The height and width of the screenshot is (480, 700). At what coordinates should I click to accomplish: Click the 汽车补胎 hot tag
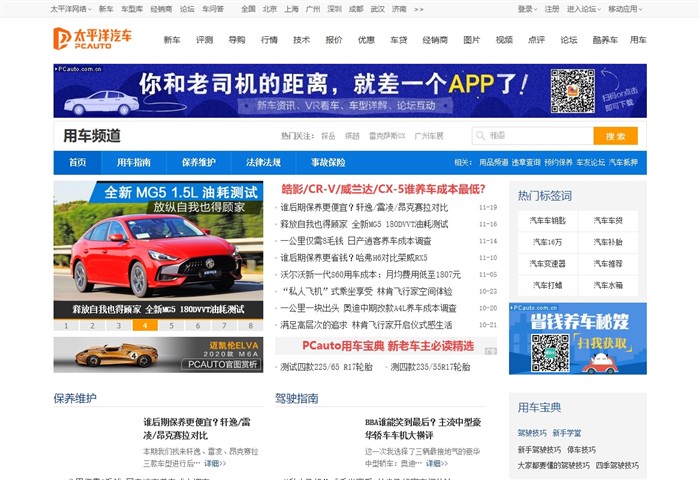click(x=608, y=242)
